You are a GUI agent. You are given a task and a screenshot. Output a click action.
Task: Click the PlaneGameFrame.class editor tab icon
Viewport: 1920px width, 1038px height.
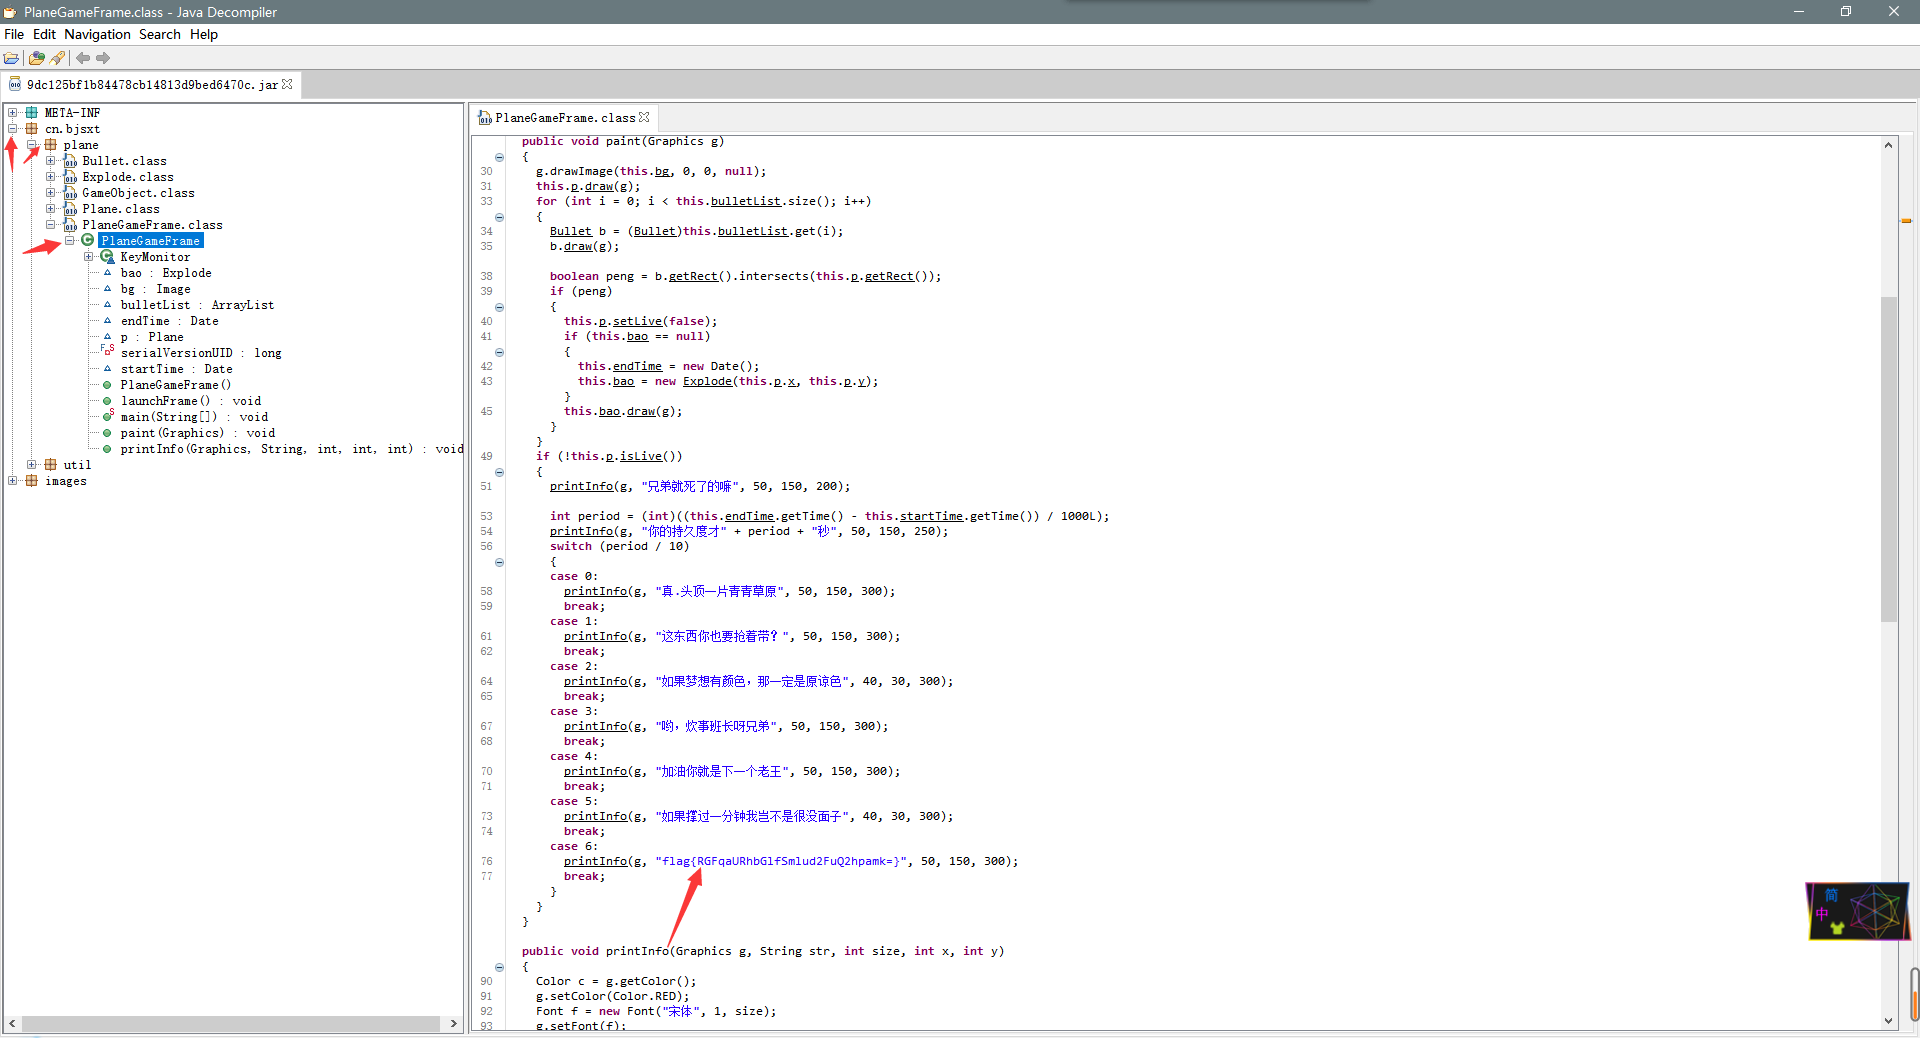point(485,118)
